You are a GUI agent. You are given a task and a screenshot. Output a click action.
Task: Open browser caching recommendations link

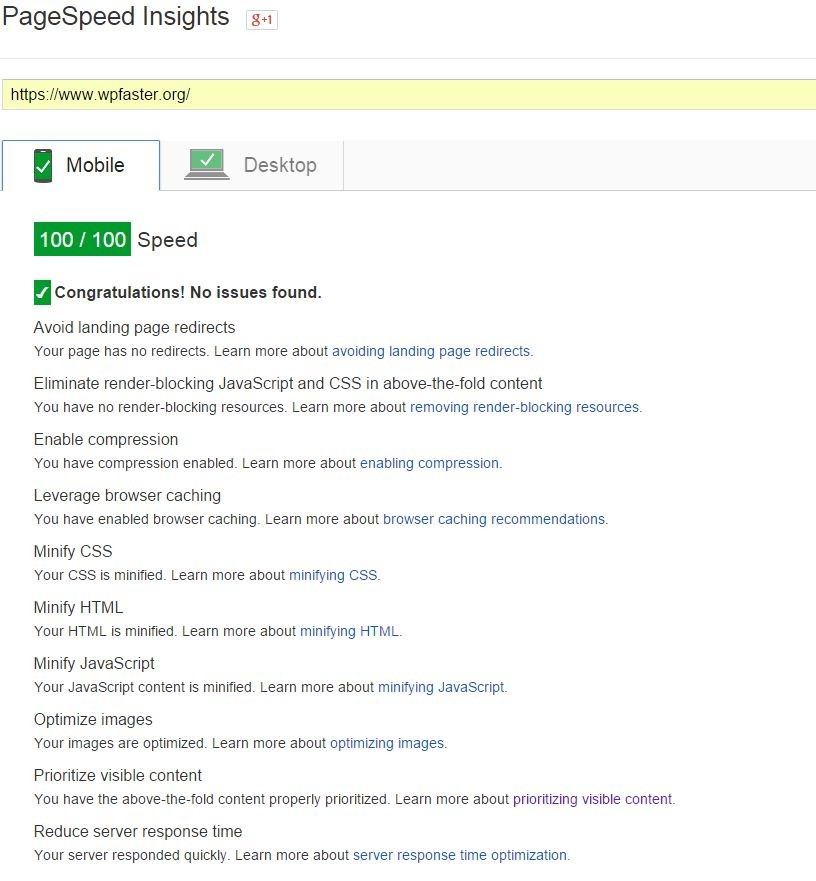tap(494, 519)
